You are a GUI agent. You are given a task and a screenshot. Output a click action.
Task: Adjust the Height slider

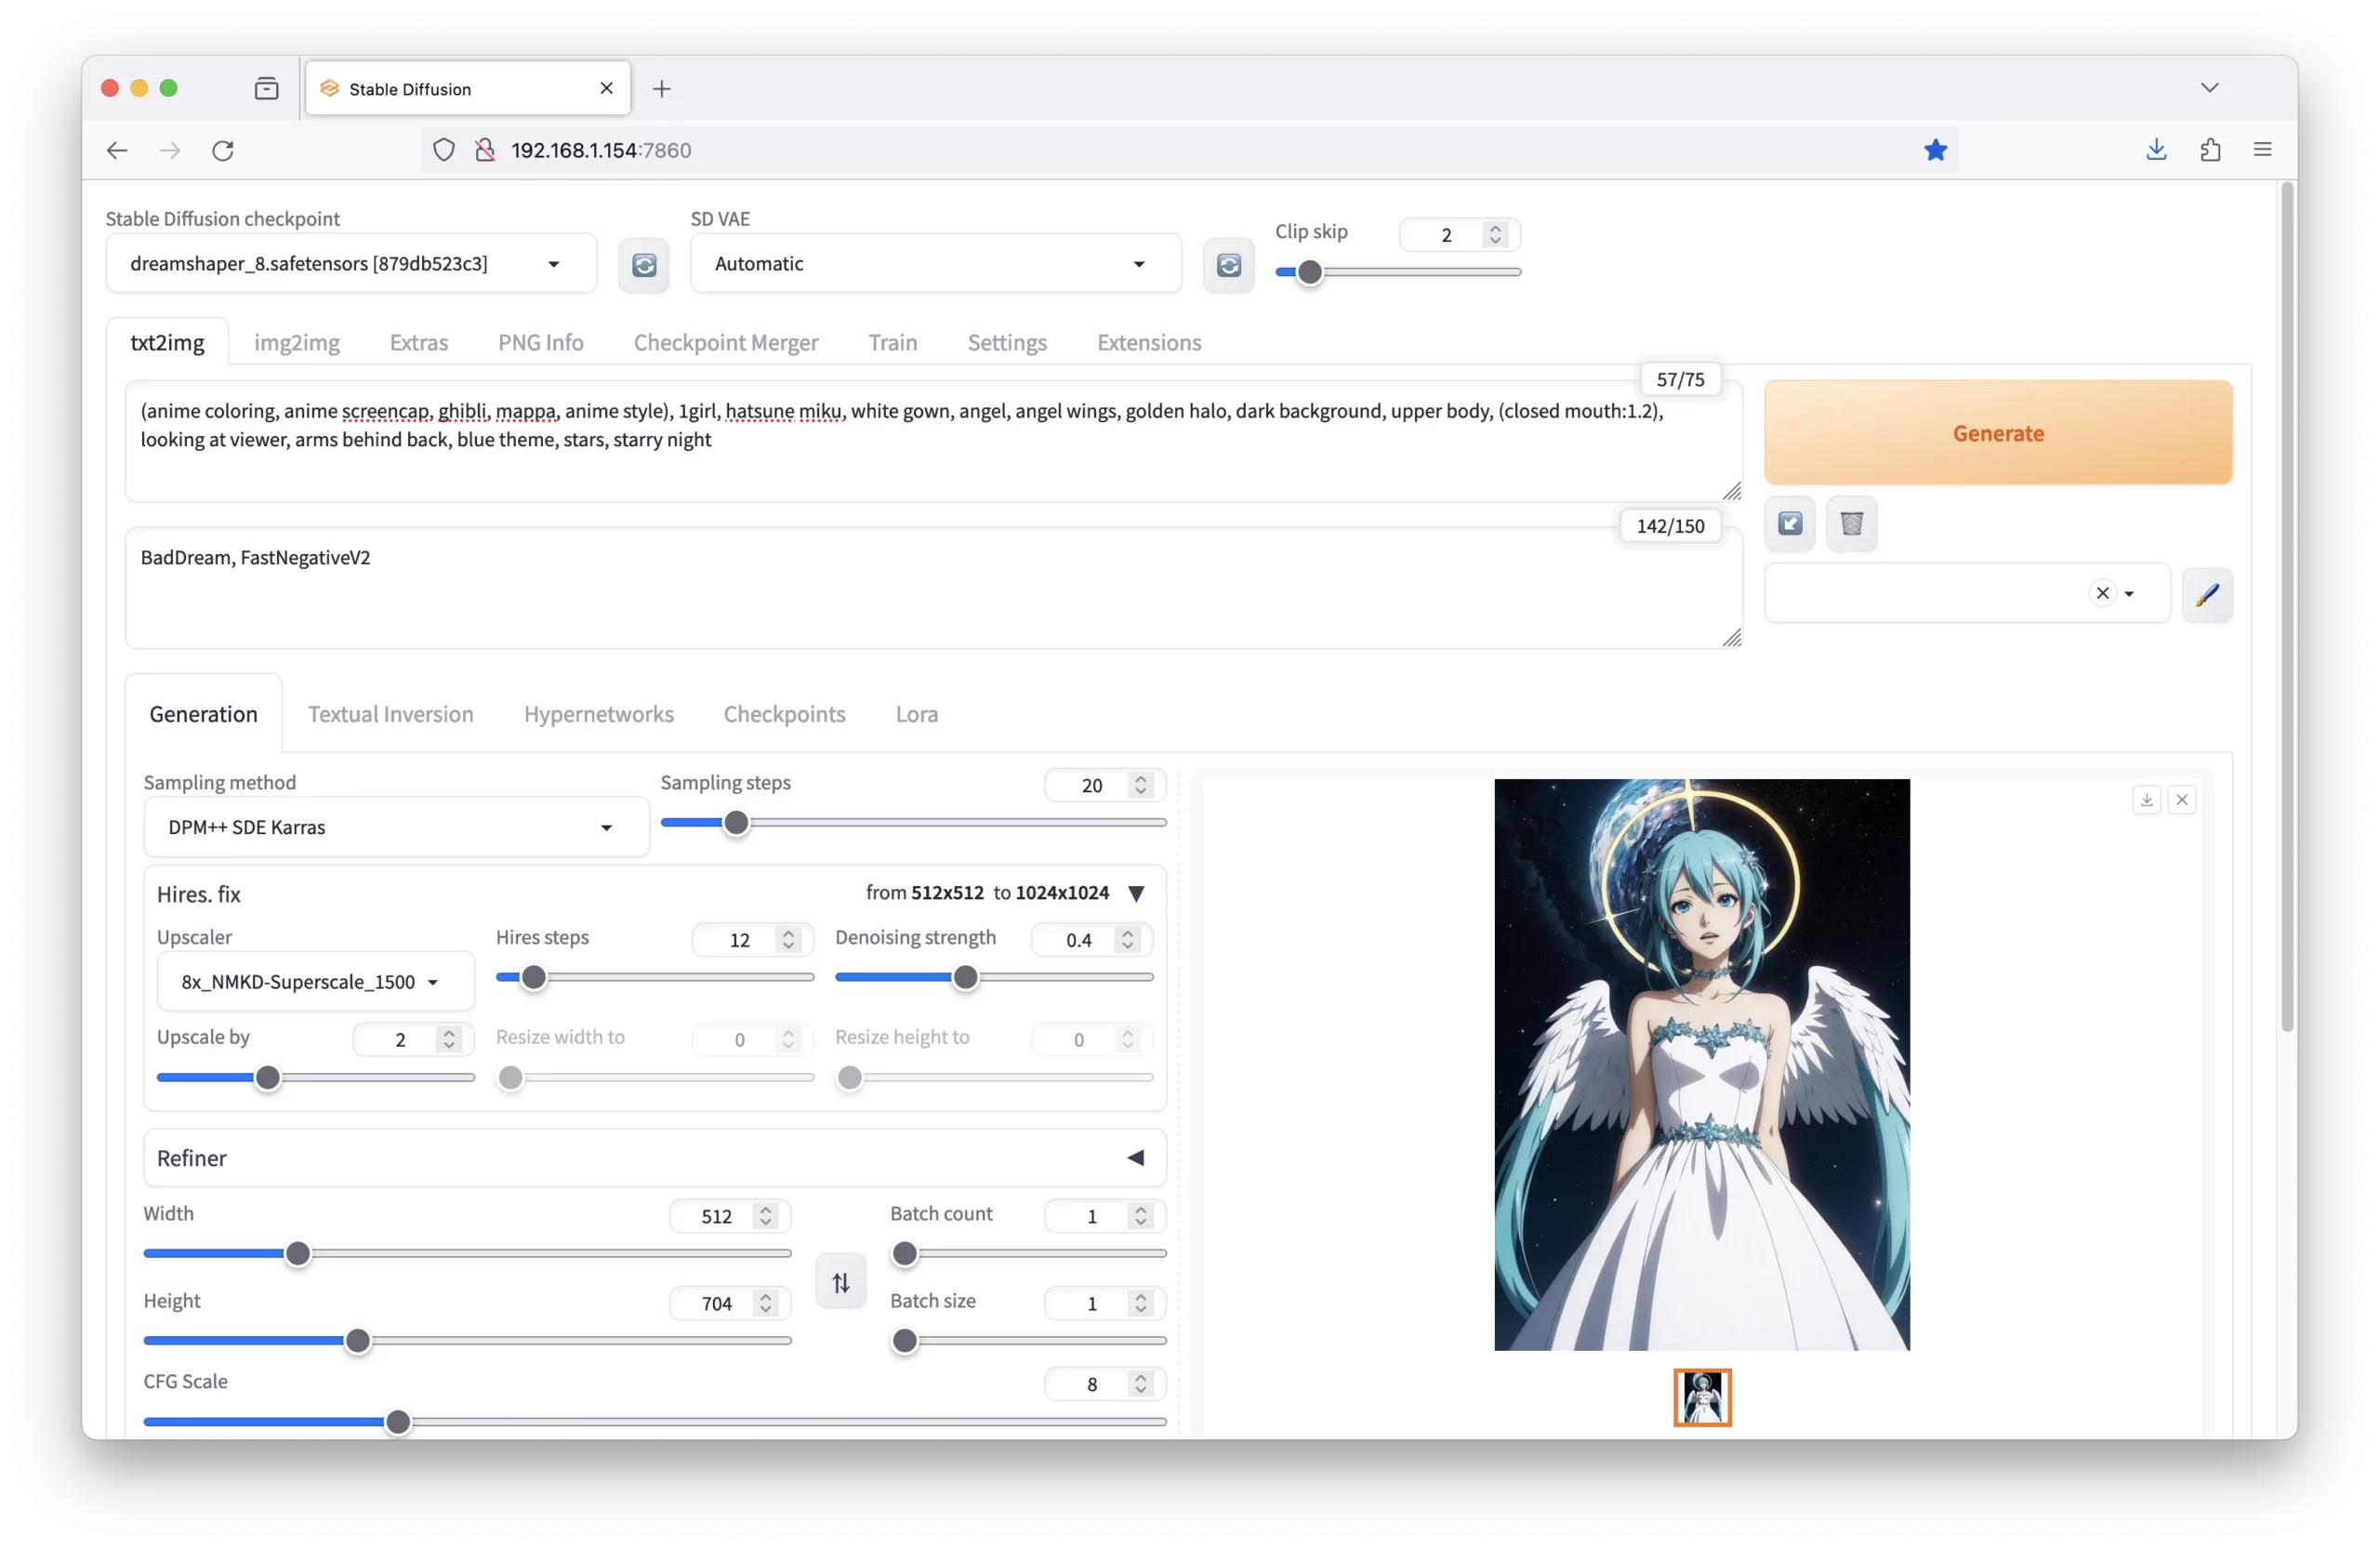(467, 1340)
